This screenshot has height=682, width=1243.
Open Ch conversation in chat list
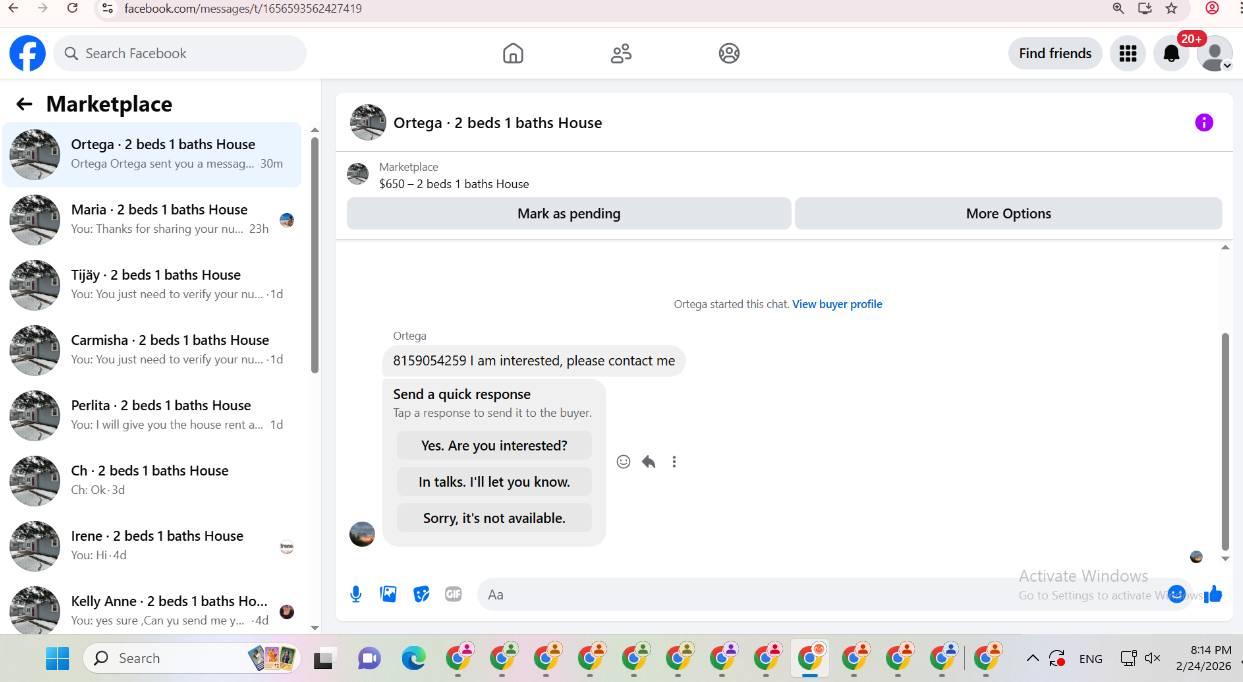[152, 480]
